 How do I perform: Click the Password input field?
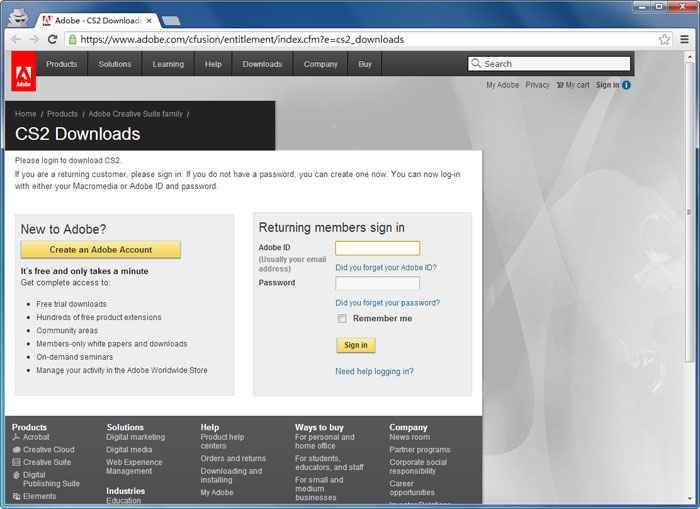click(378, 284)
